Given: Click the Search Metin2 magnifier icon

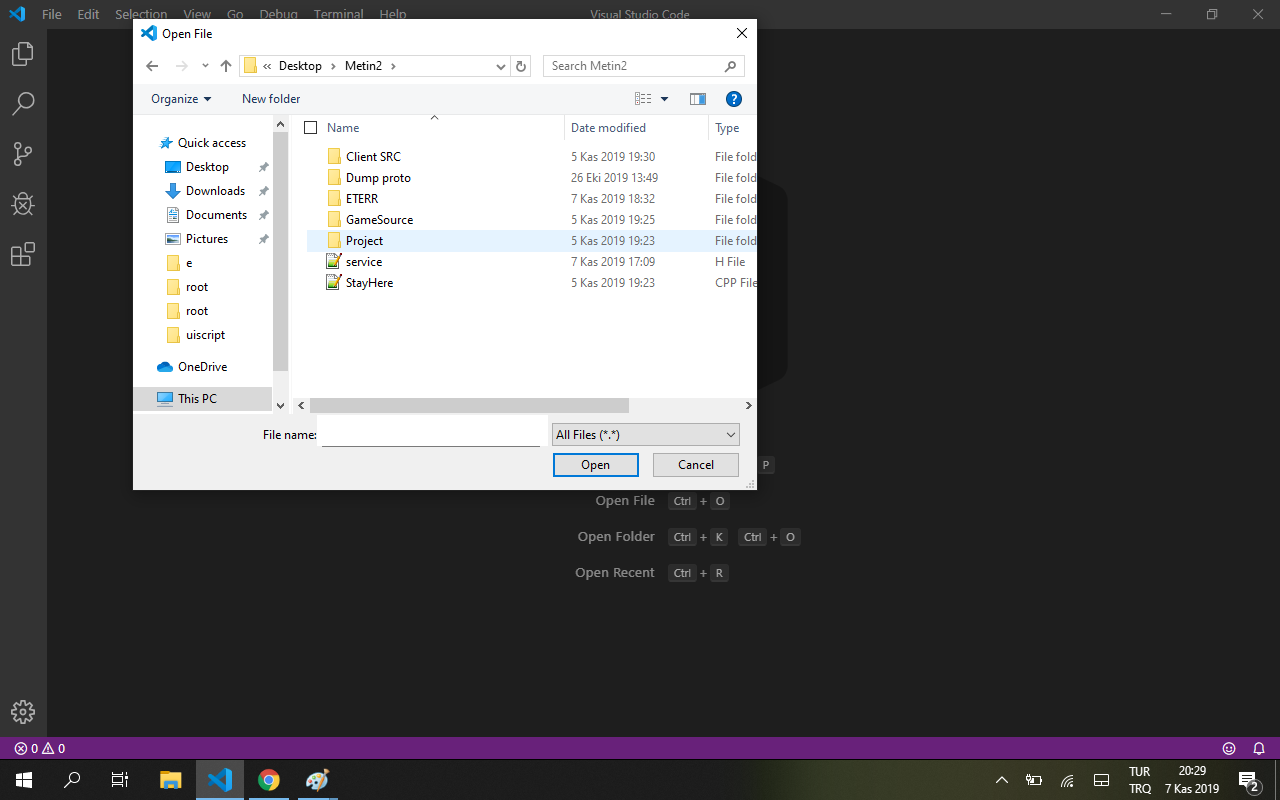Looking at the screenshot, I should pyautogui.click(x=731, y=66).
